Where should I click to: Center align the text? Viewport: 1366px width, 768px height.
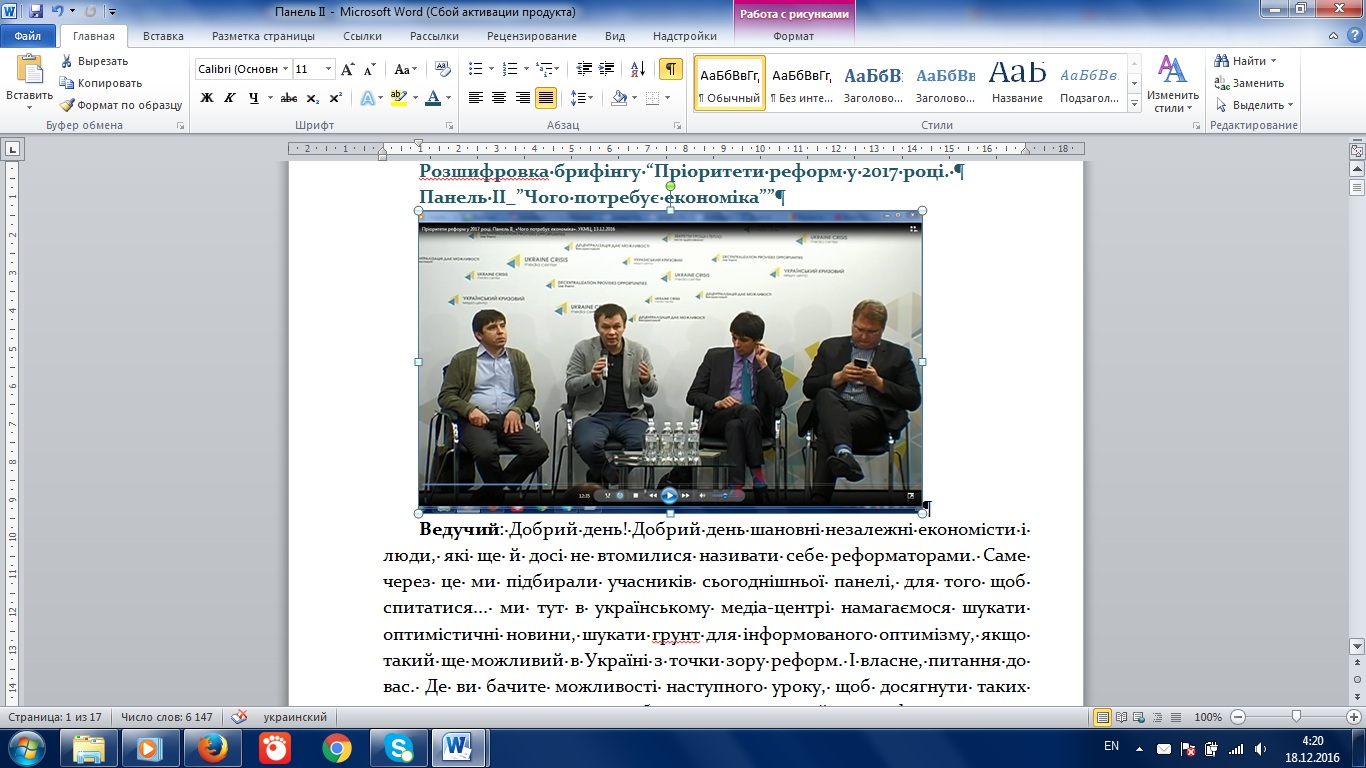point(499,98)
